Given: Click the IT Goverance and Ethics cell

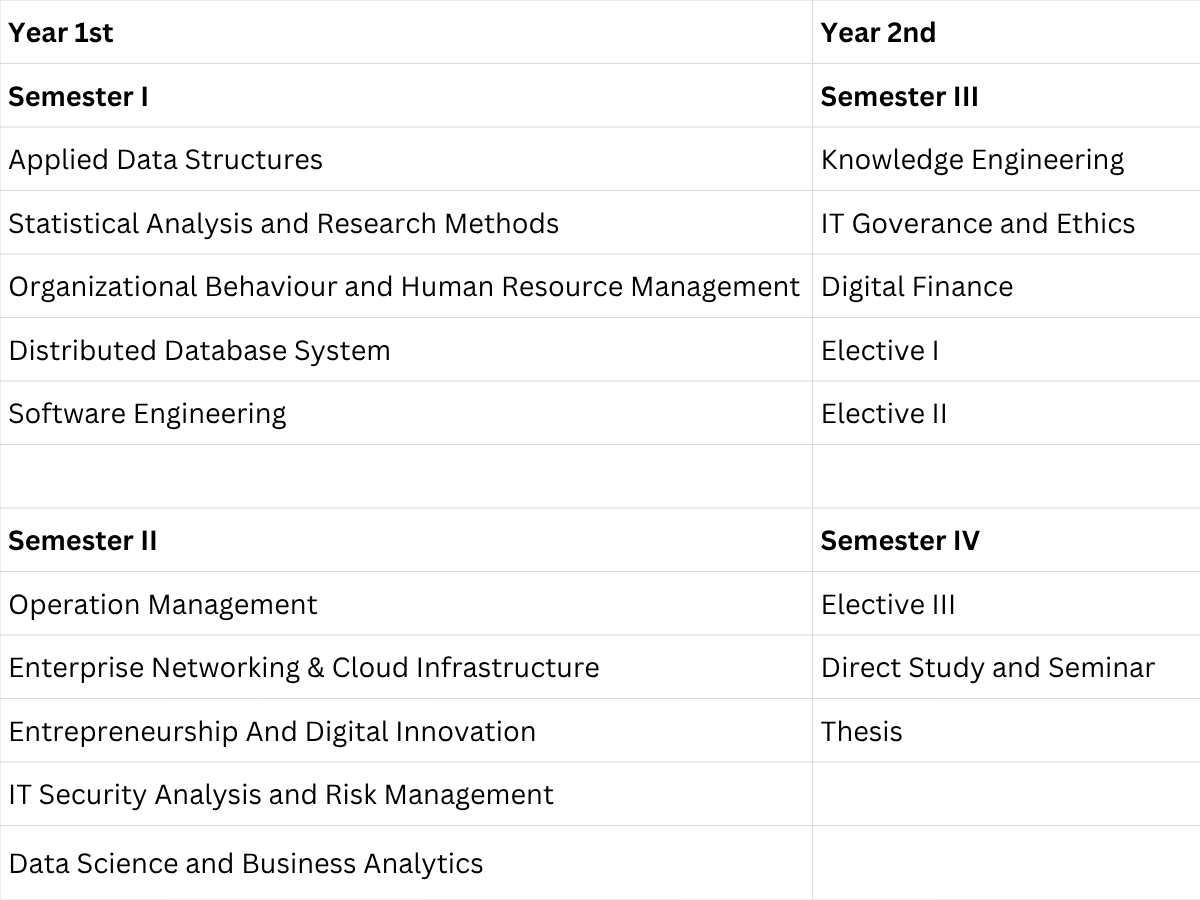Looking at the screenshot, I should pos(1006,222).
